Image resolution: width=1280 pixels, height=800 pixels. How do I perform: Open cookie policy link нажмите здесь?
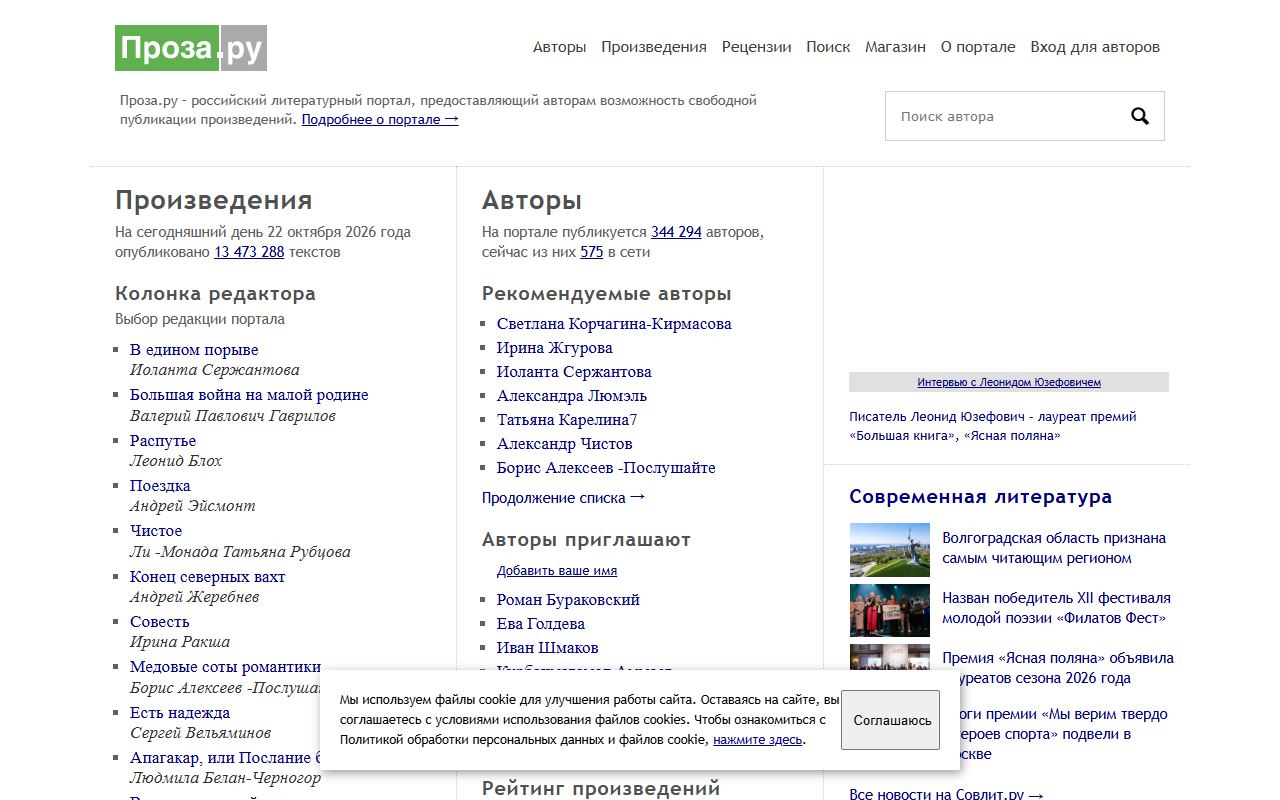point(757,740)
